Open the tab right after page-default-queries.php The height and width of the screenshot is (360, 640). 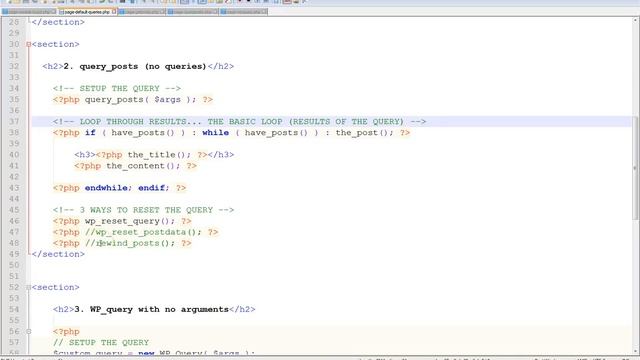[x=142, y=12]
